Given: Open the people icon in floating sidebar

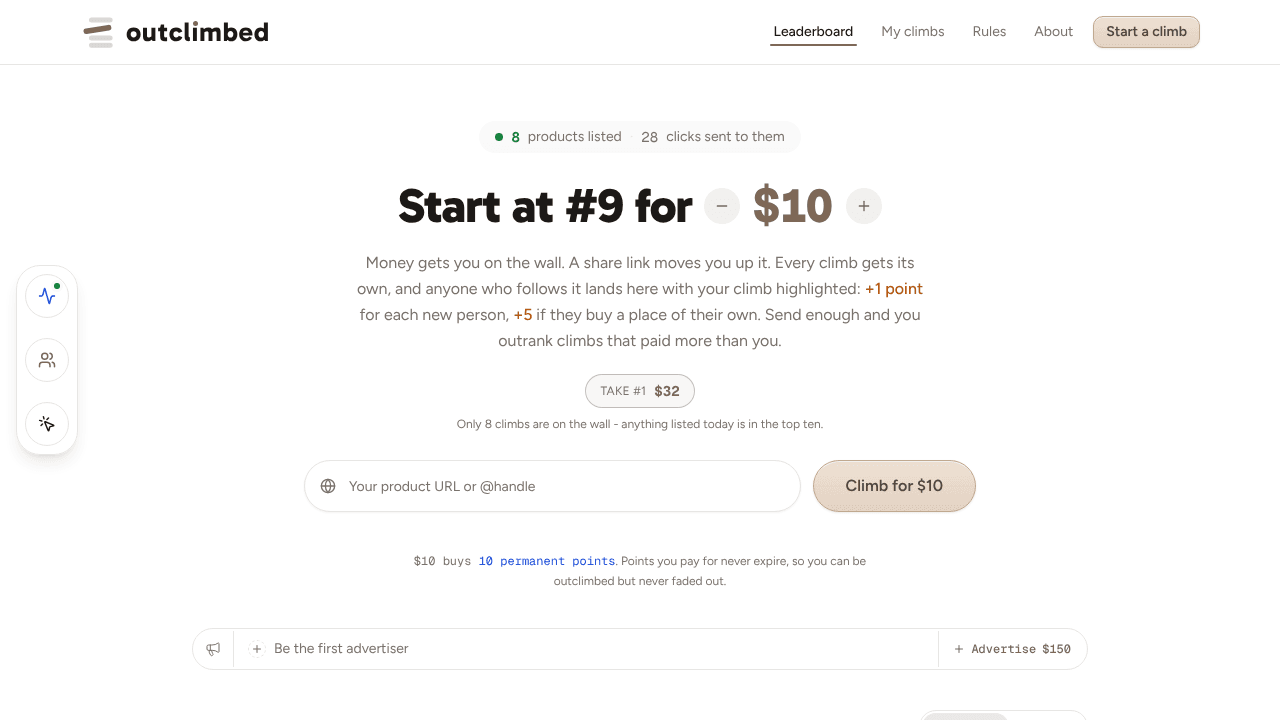Looking at the screenshot, I should pyautogui.click(x=47, y=360).
